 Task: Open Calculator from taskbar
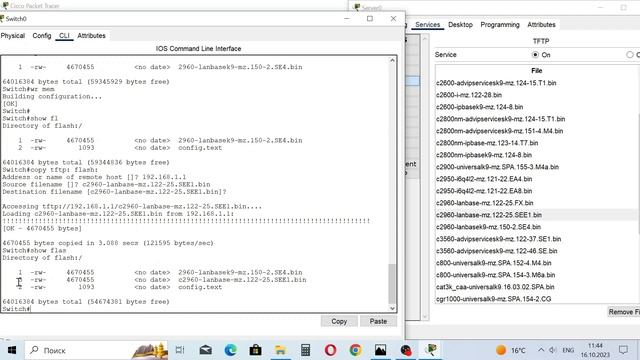(x=305, y=350)
